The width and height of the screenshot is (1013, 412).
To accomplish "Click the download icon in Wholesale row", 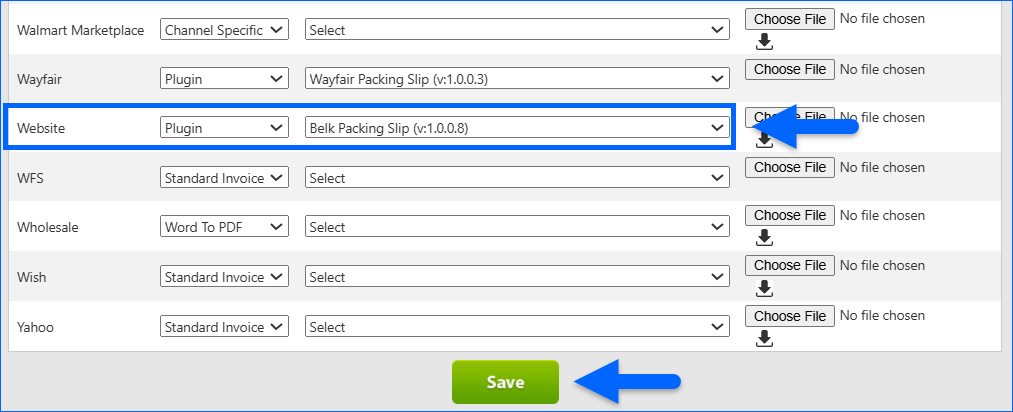I will [x=764, y=237].
